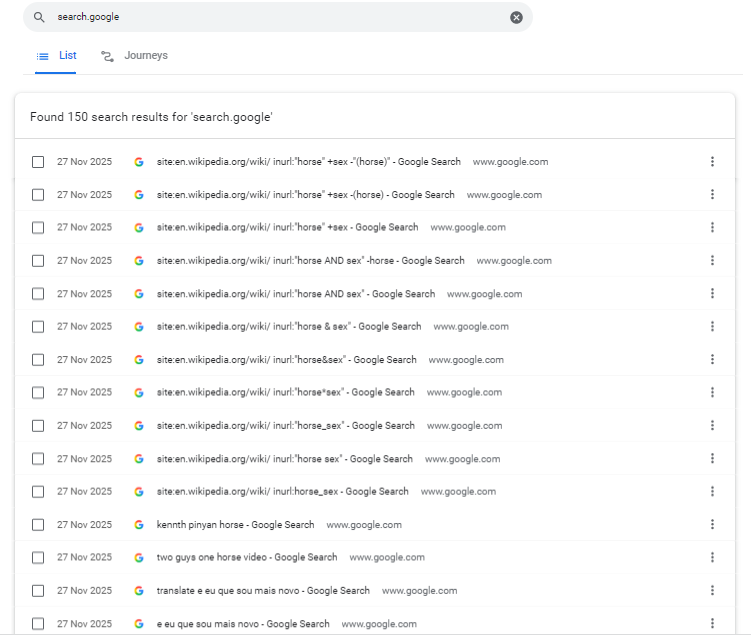This screenshot has width=751, height=636.
Task: Open actions menu for 'inurl:"horse AND sex" - Google Search'
Action: [x=712, y=293]
